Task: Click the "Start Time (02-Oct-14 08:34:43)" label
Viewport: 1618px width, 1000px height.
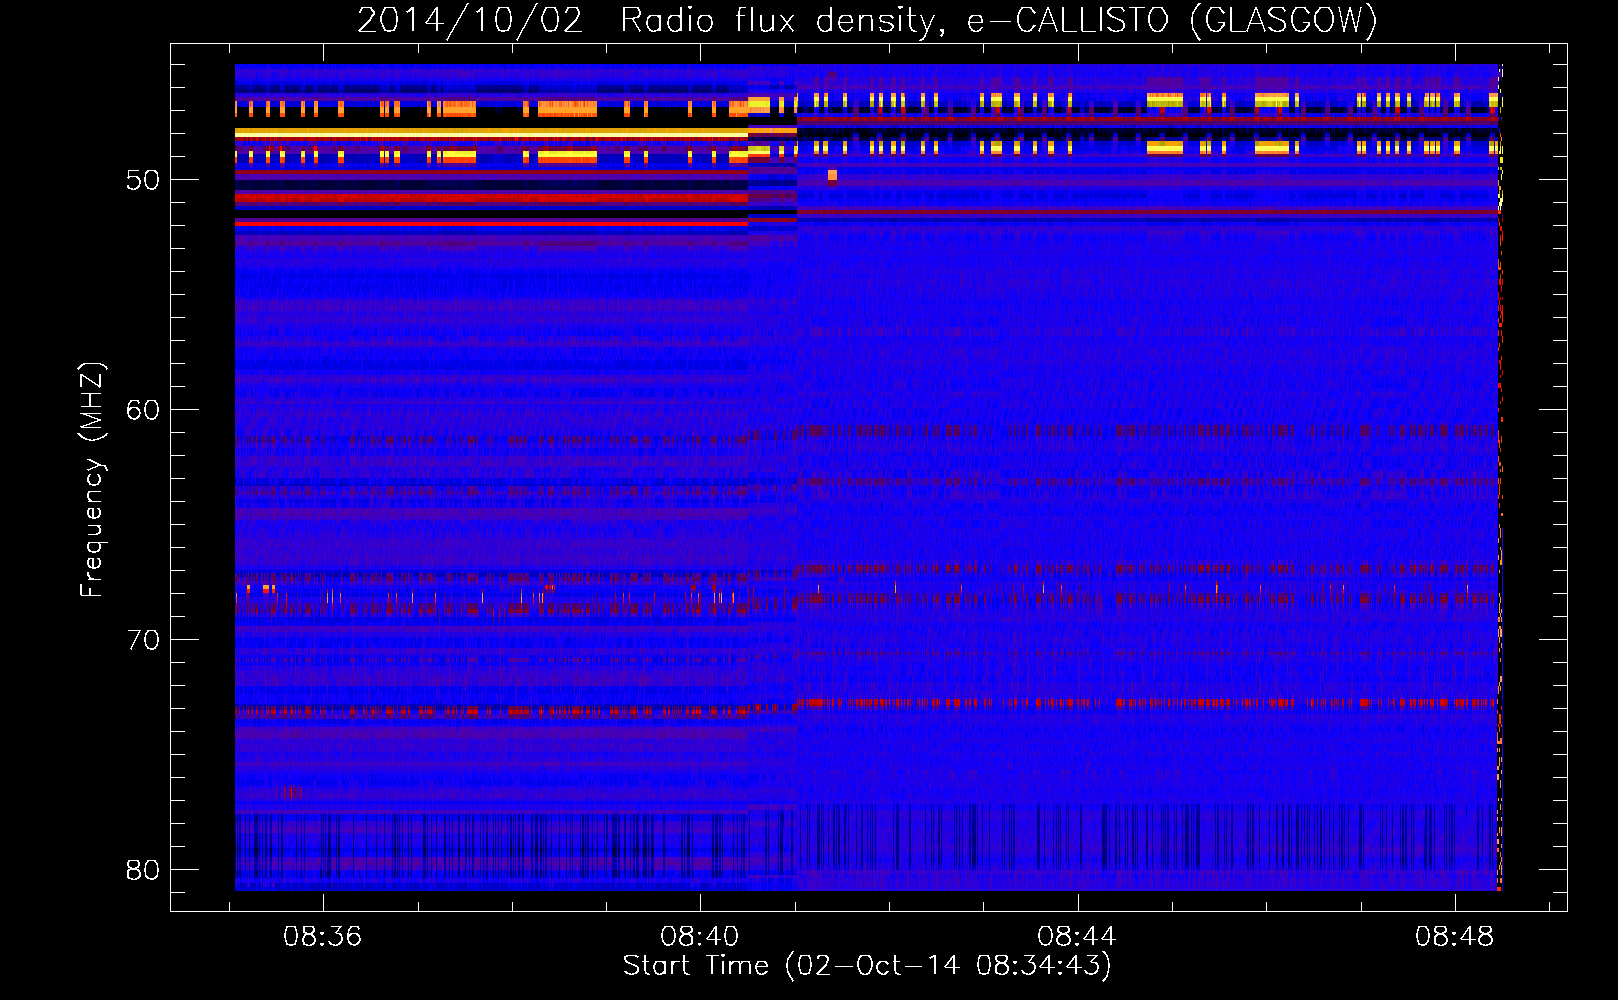Action: coord(867,966)
